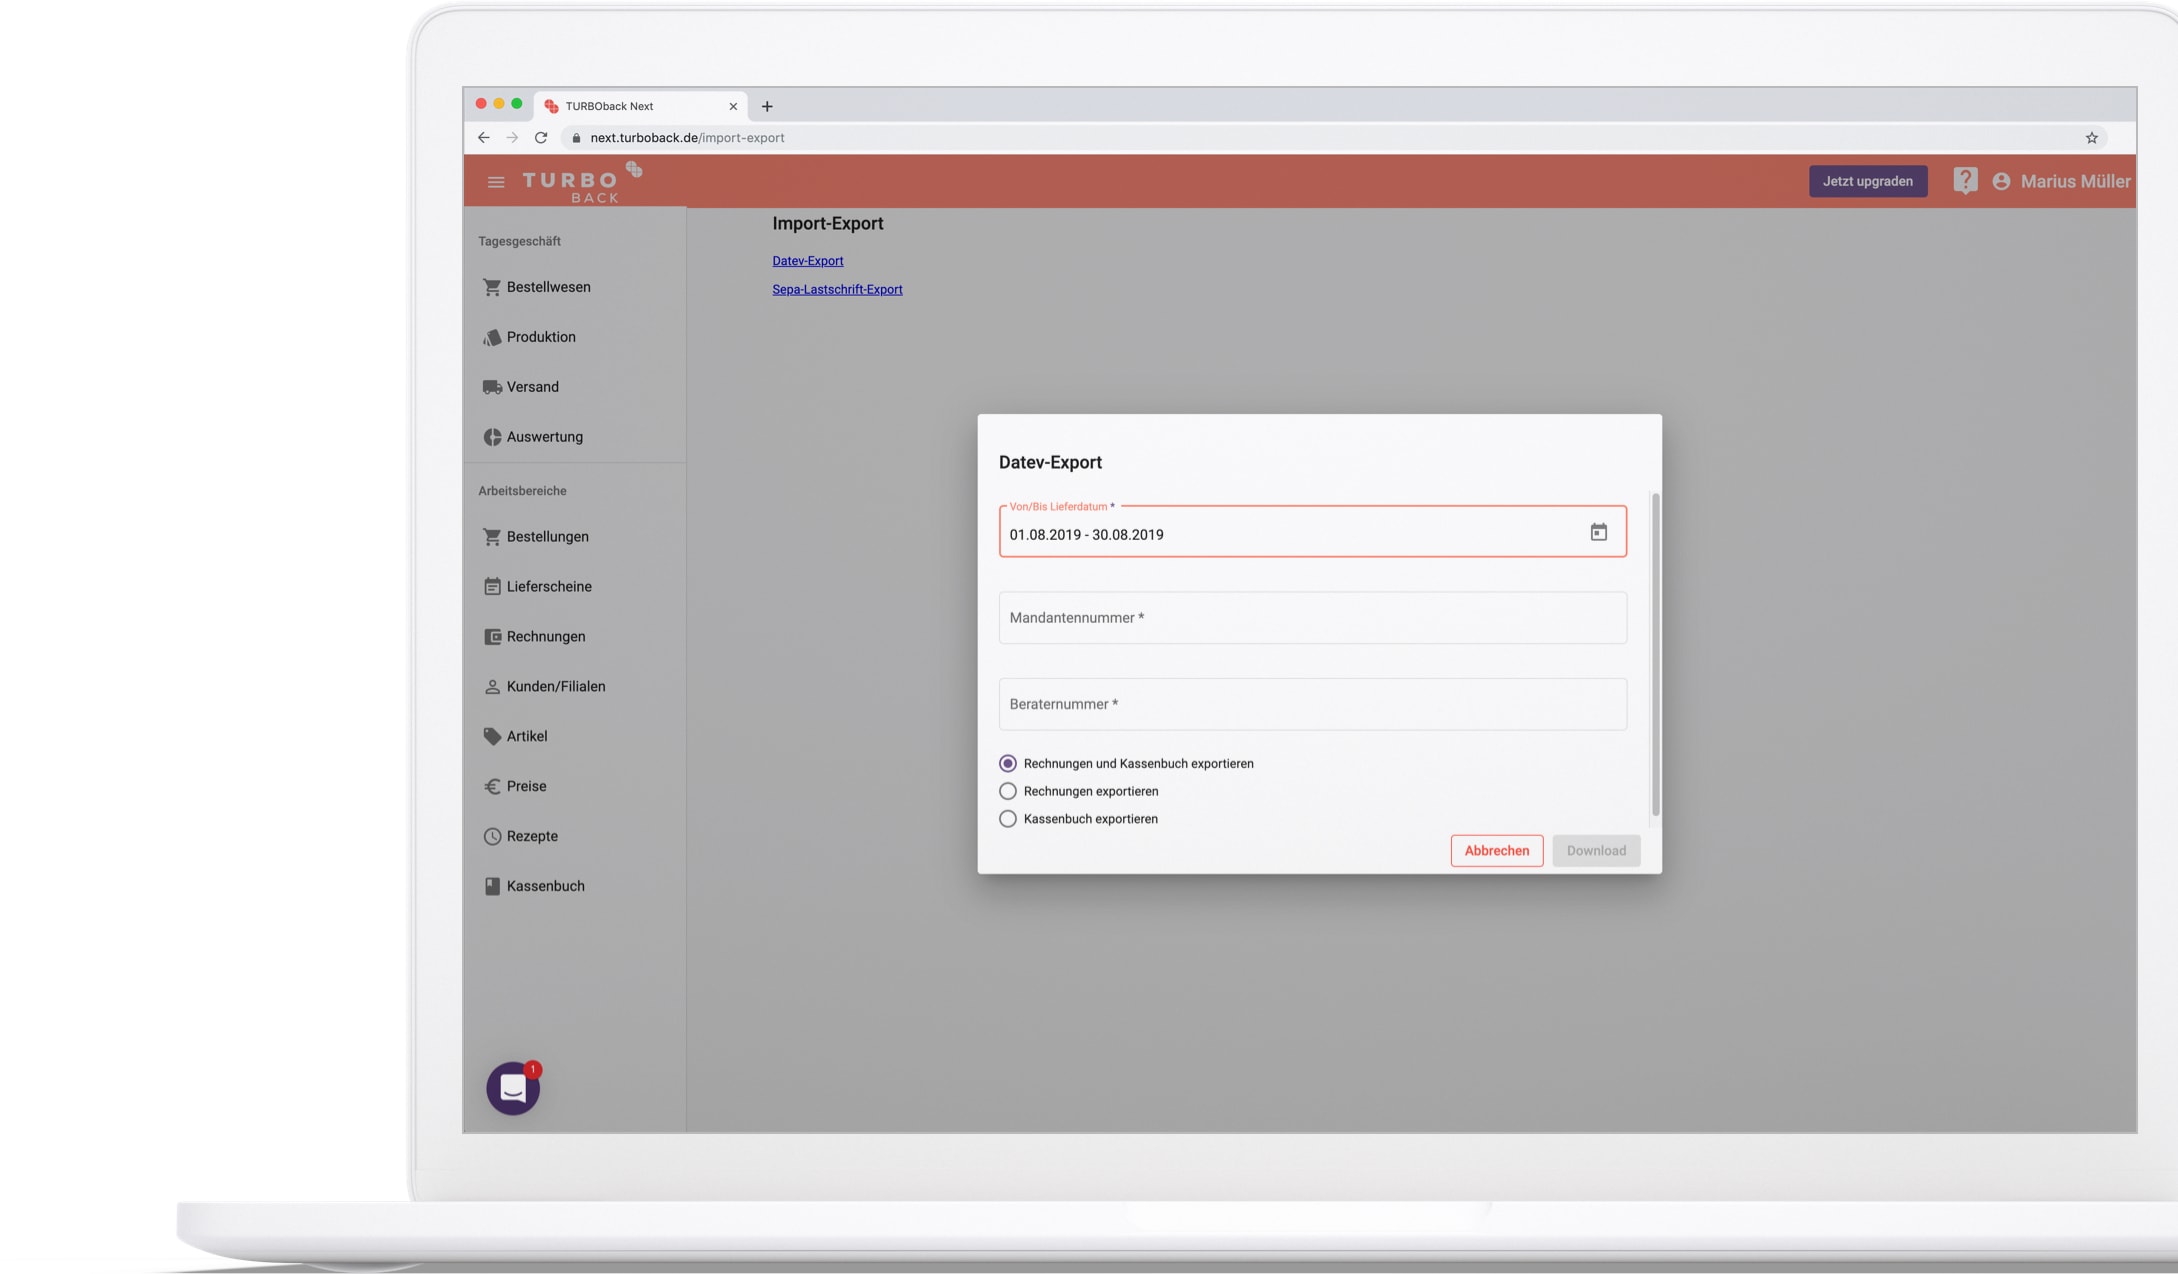Click the Produktion icon in sidebar
This screenshot has height=1274, width=2178.
click(x=492, y=337)
